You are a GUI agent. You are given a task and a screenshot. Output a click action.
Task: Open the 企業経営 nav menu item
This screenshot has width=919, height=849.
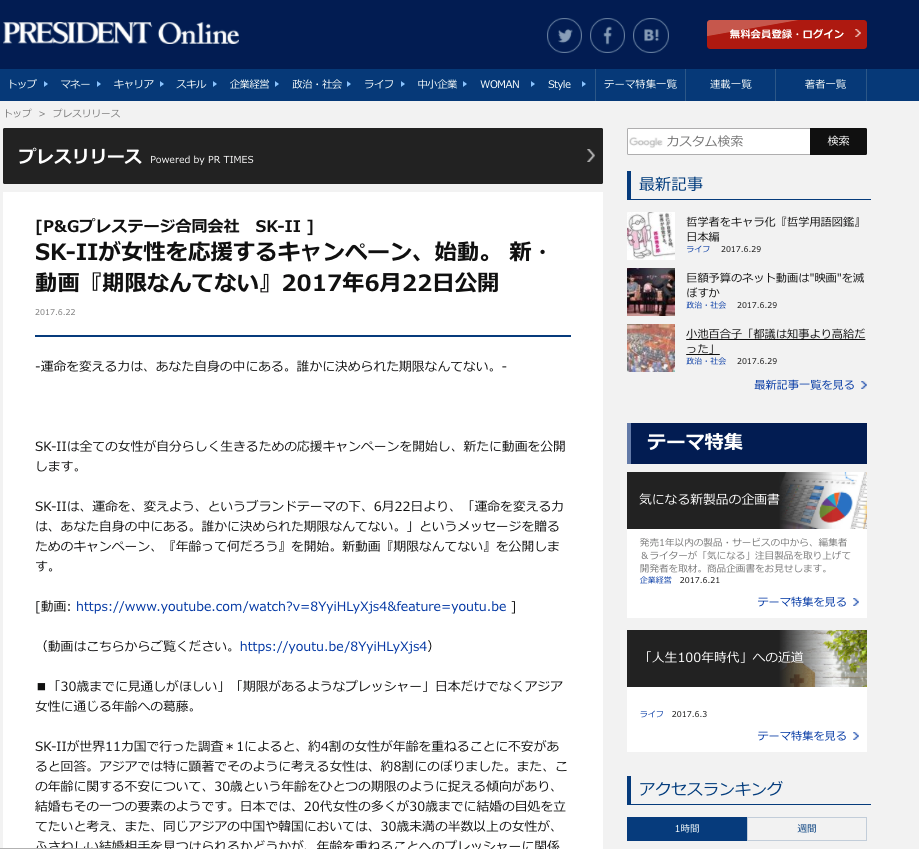click(254, 84)
